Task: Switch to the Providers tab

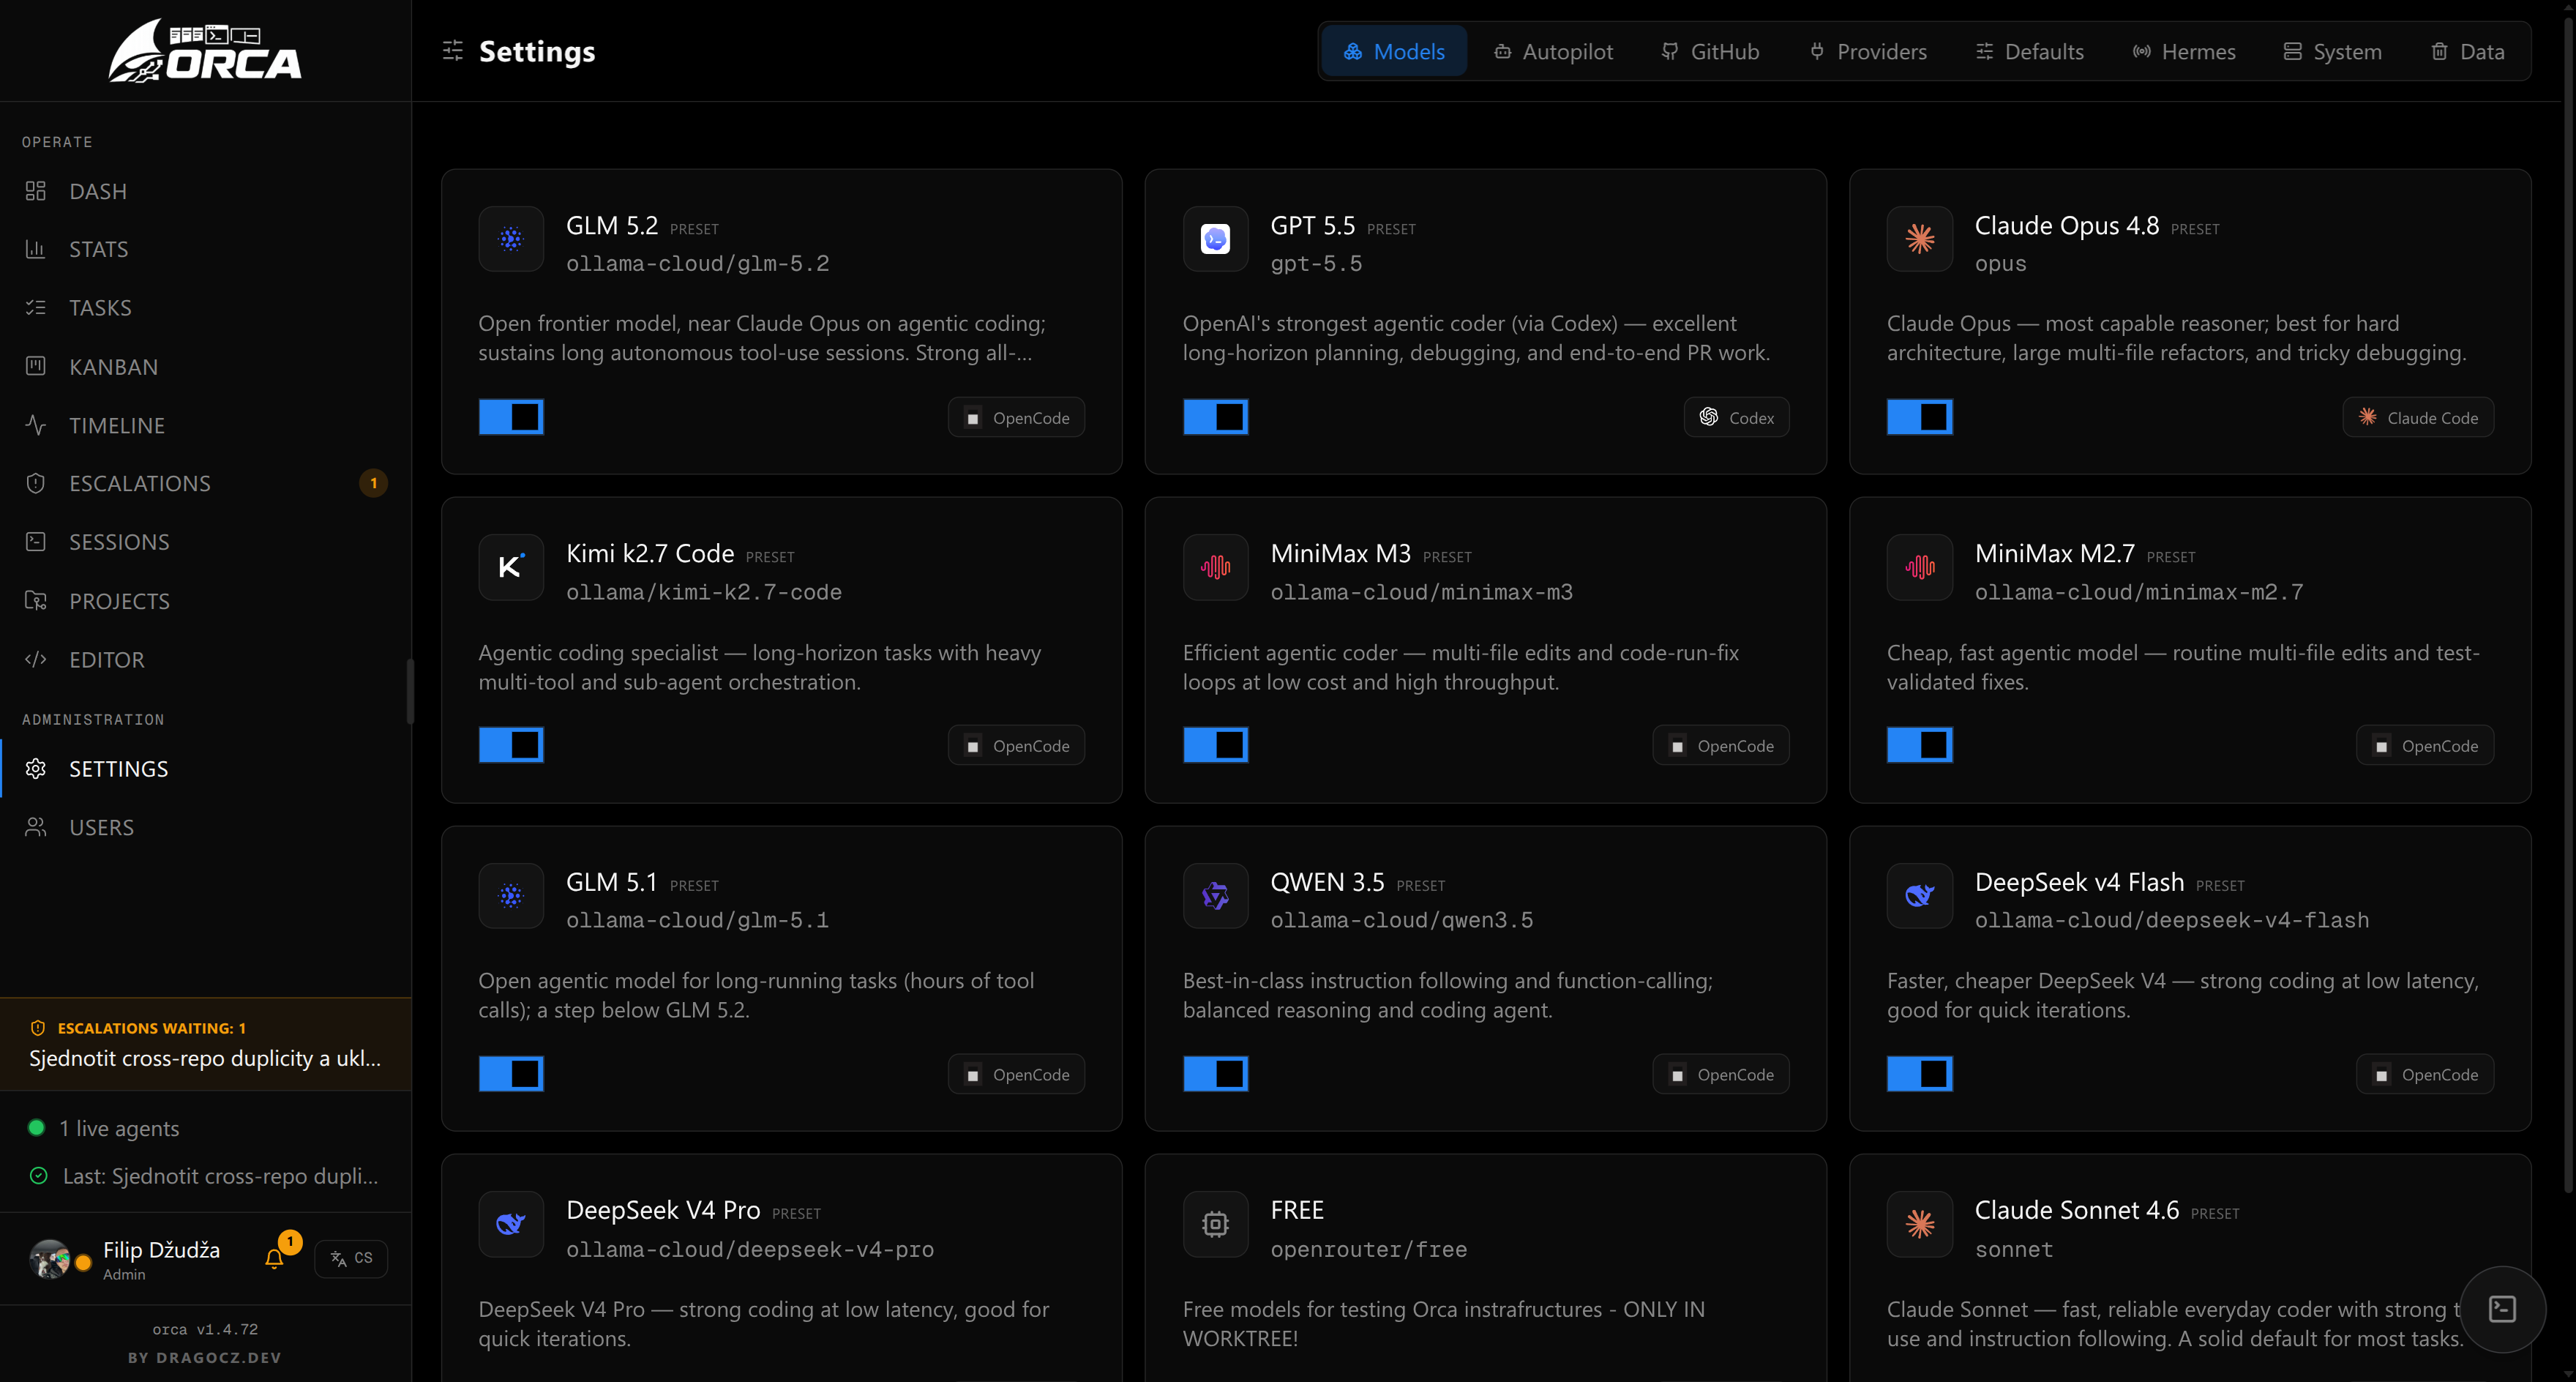Action: click(x=1868, y=51)
